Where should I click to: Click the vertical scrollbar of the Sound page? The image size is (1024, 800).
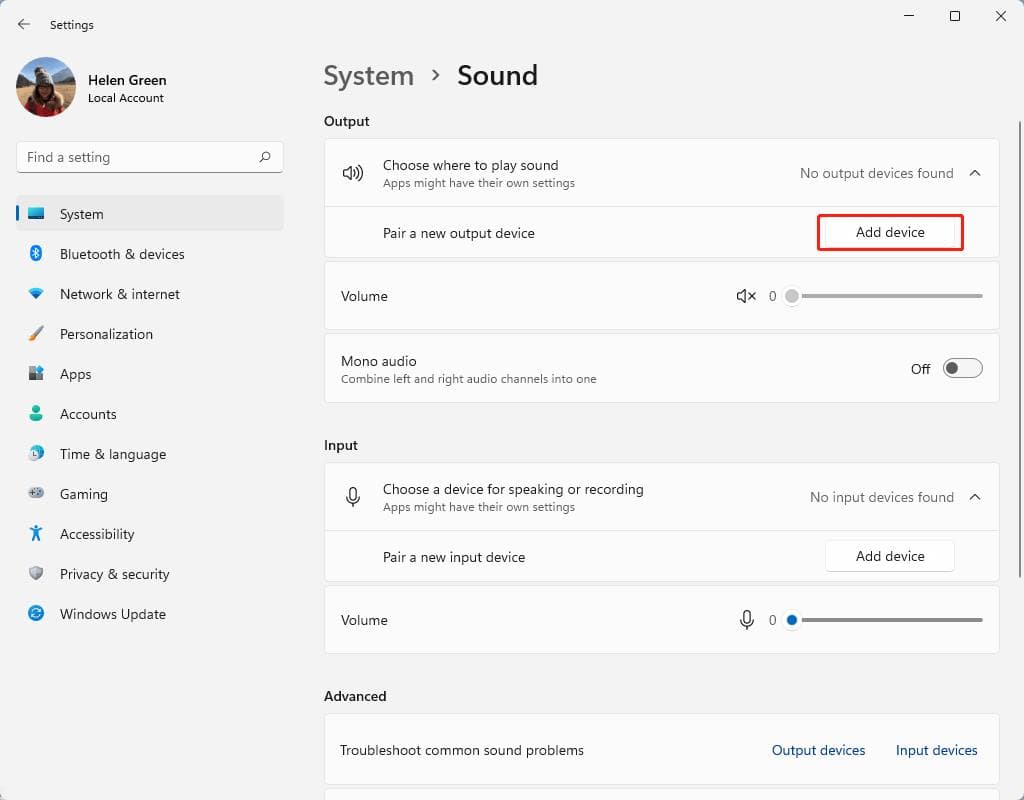pyautogui.click(x=1019, y=349)
